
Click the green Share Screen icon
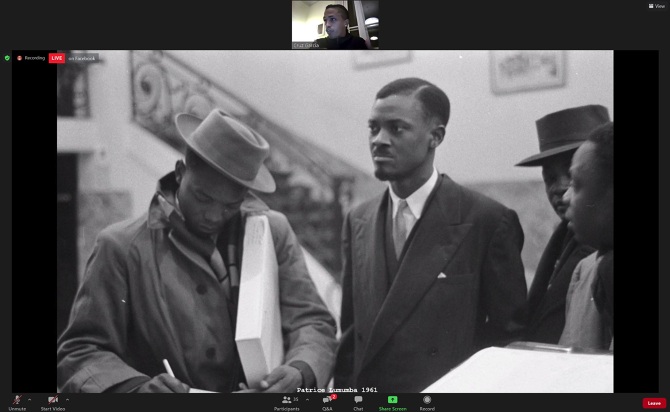pos(392,399)
